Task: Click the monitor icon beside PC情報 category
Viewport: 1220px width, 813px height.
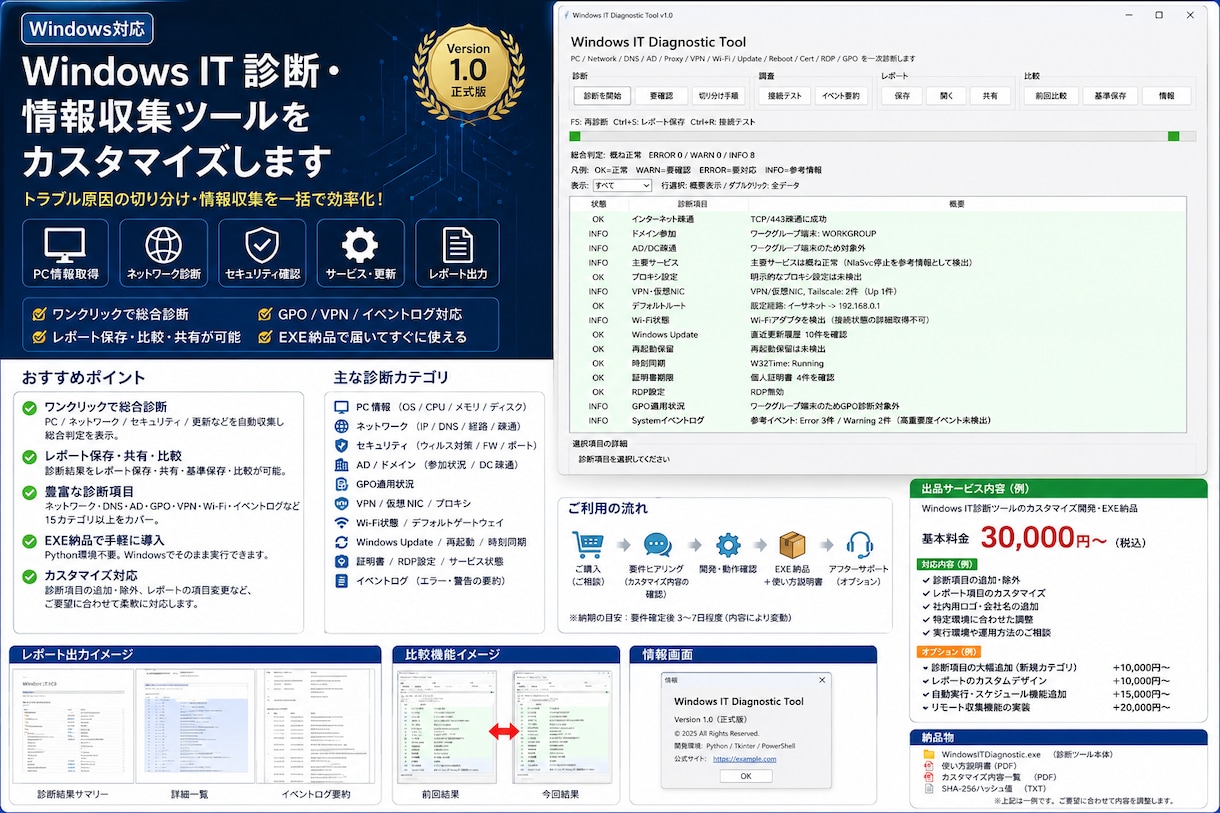Action: (x=342, y=408)
